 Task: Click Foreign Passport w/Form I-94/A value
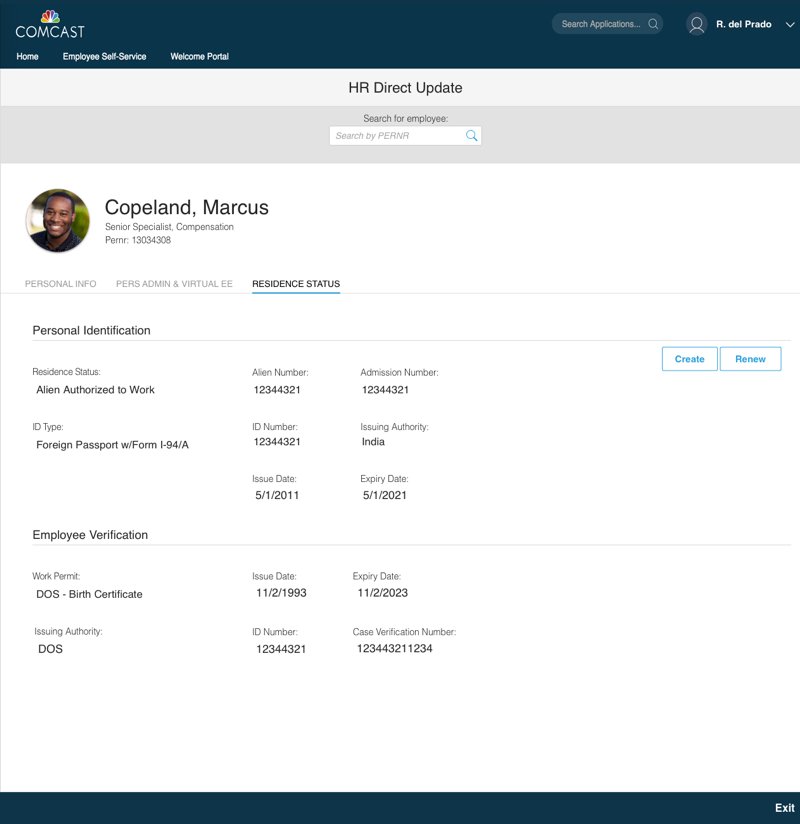tap(112, 445)
